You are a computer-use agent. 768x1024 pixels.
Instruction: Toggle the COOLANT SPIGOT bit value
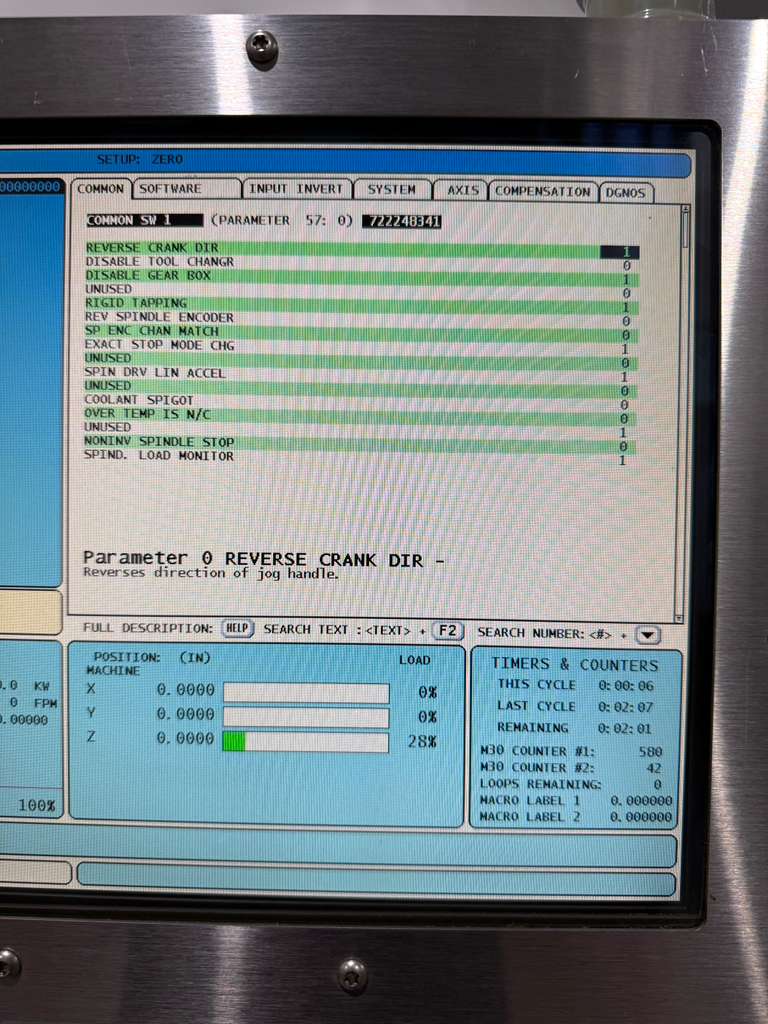point(622,405)
